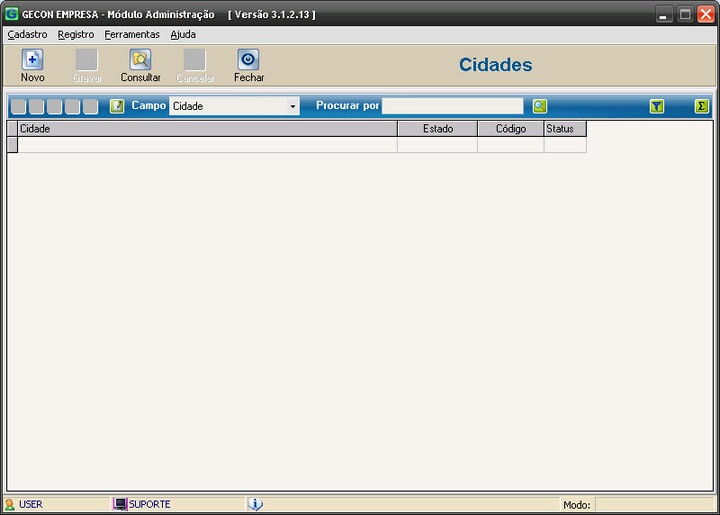This screenshot has width=720, height=515.
Task: Expand the Campo dropdown arrow
Action: click(292, 106)
